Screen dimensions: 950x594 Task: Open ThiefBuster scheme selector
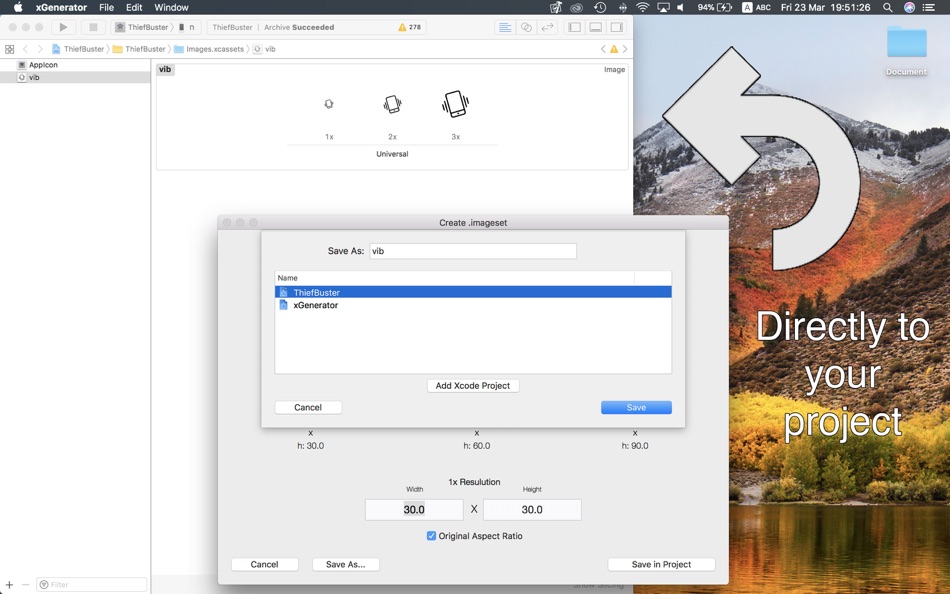point(142,27)
